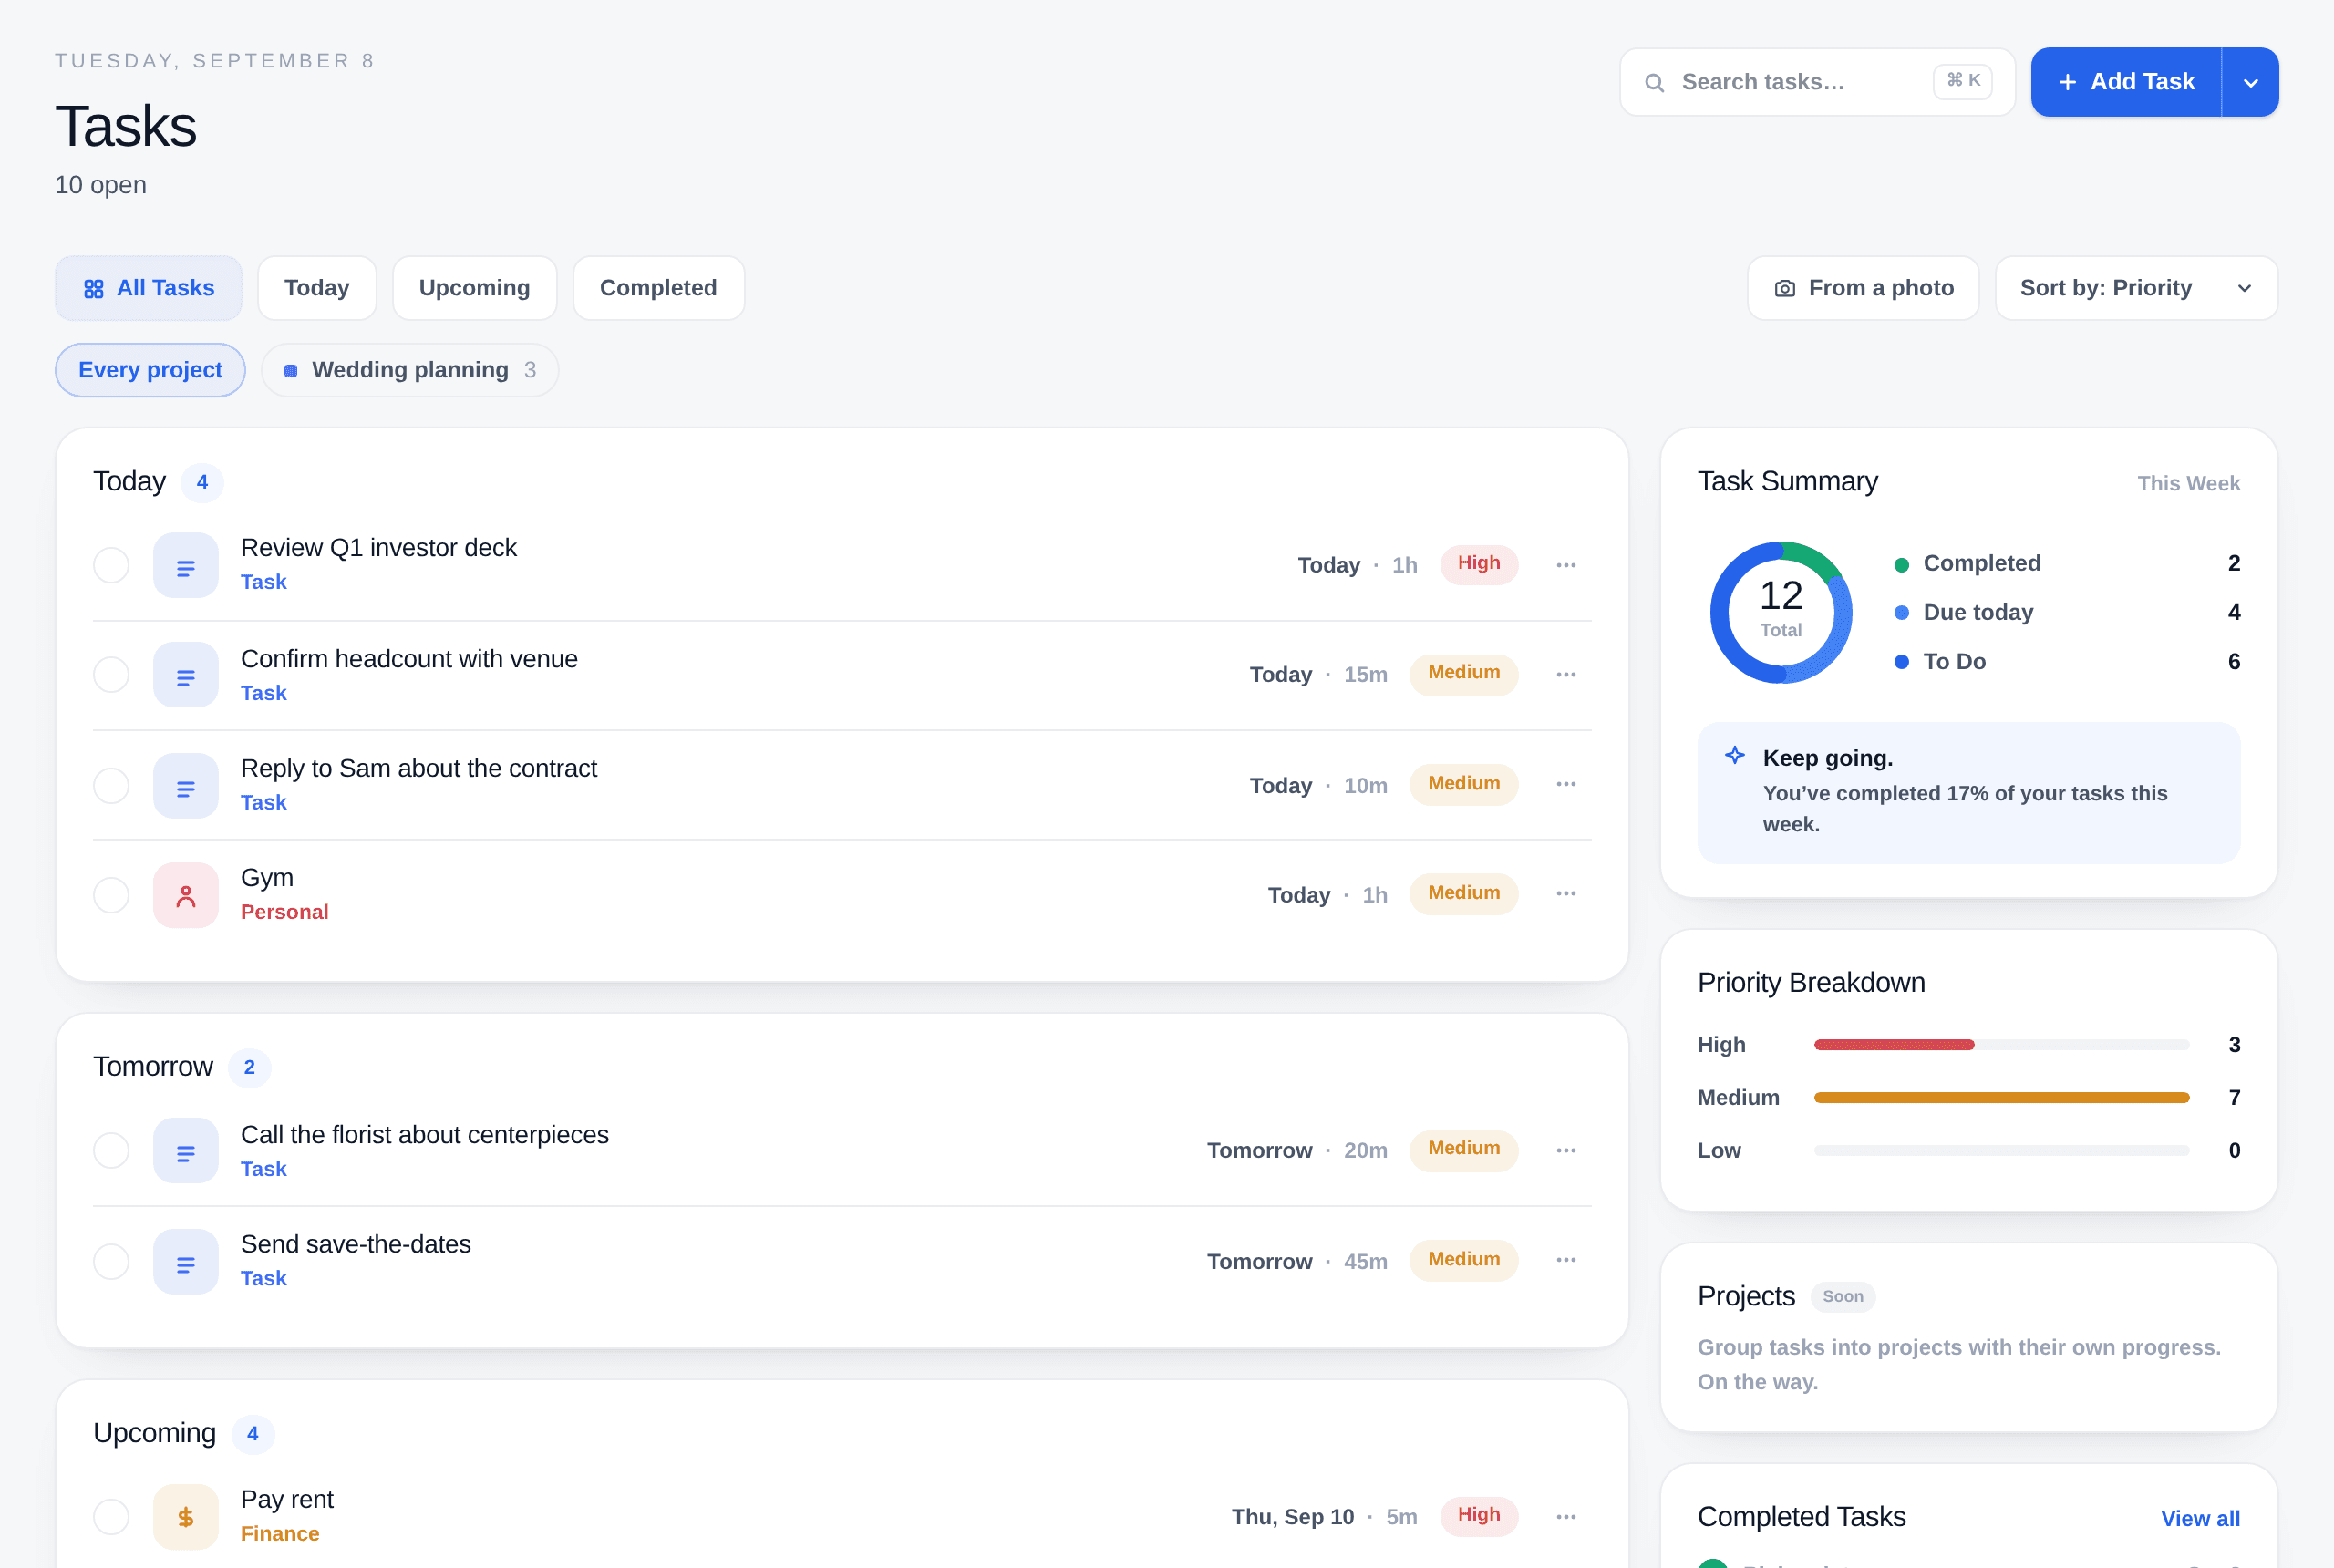This screenshot has width=2334, height=1568.
Task: Click the Task label under Review Q1 investor deck
Action: [264, 582]
